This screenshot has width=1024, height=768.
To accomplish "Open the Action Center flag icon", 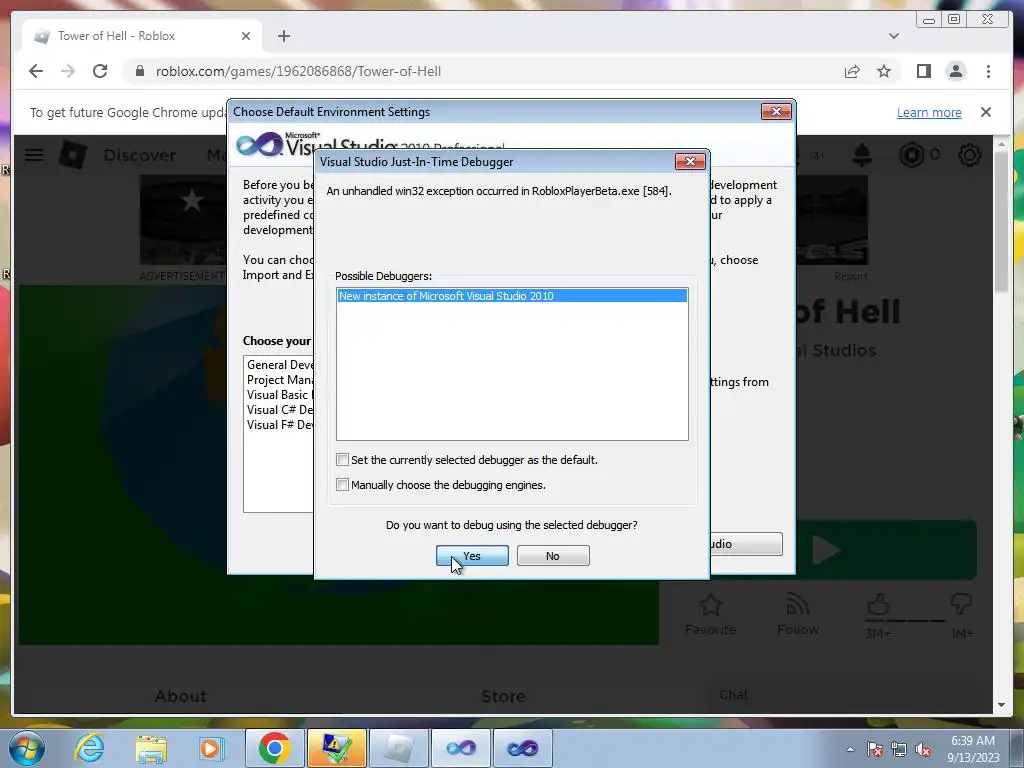I will coord(874,749).
